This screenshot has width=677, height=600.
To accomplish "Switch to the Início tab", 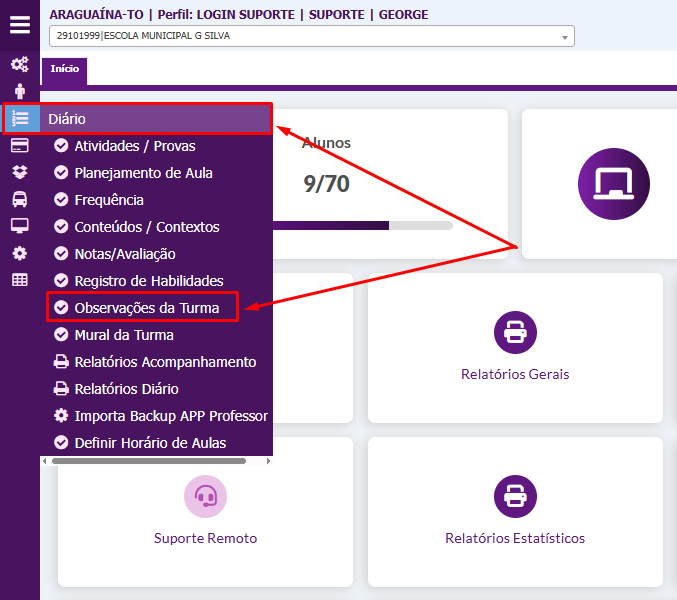I will (65, 70).
